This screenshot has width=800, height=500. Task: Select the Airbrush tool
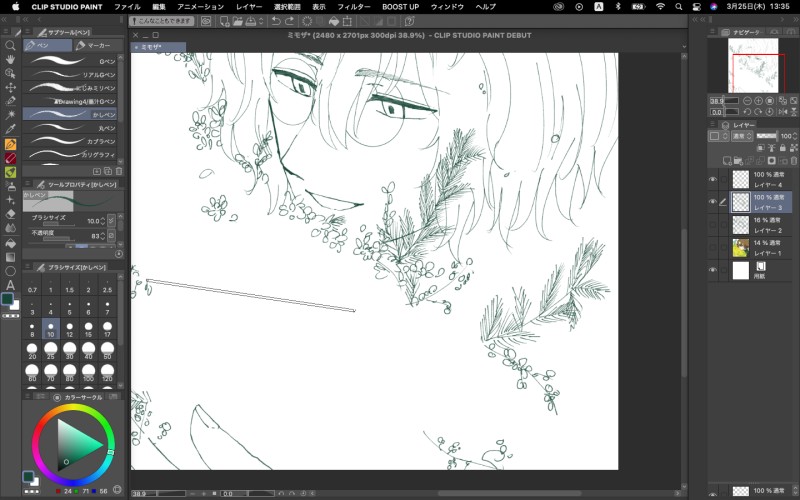pyautogui.click(x=10, y=186)
